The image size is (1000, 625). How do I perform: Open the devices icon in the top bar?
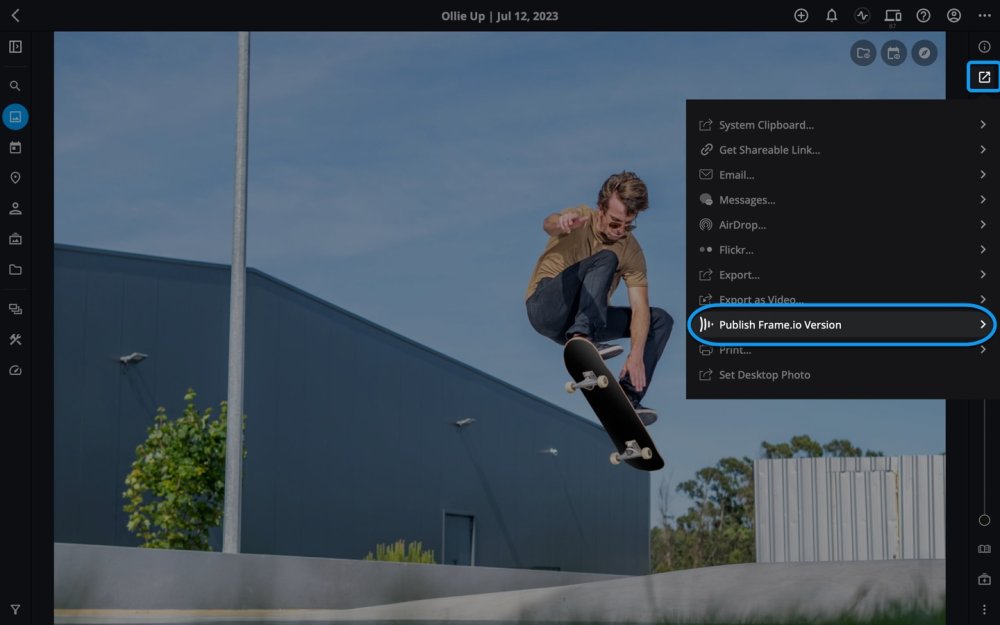click(893, 16)
